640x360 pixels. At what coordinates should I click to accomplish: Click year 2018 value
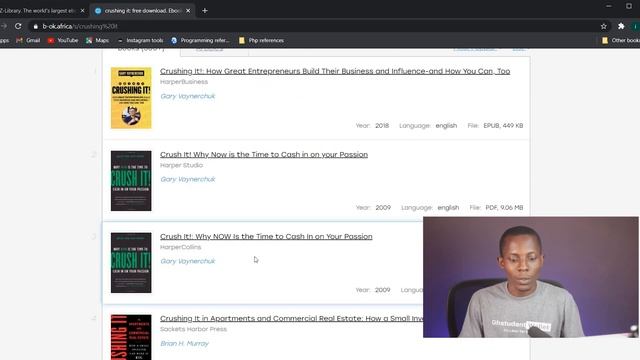(382, 126)
